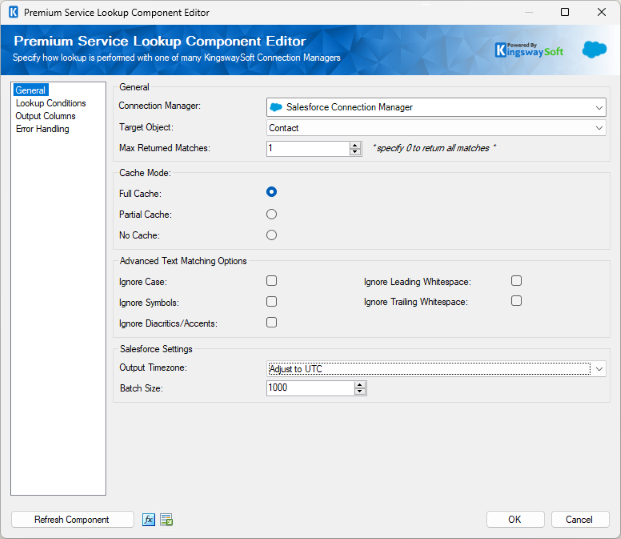Decrease Max Returned Matches value

(x=355, y=152)
